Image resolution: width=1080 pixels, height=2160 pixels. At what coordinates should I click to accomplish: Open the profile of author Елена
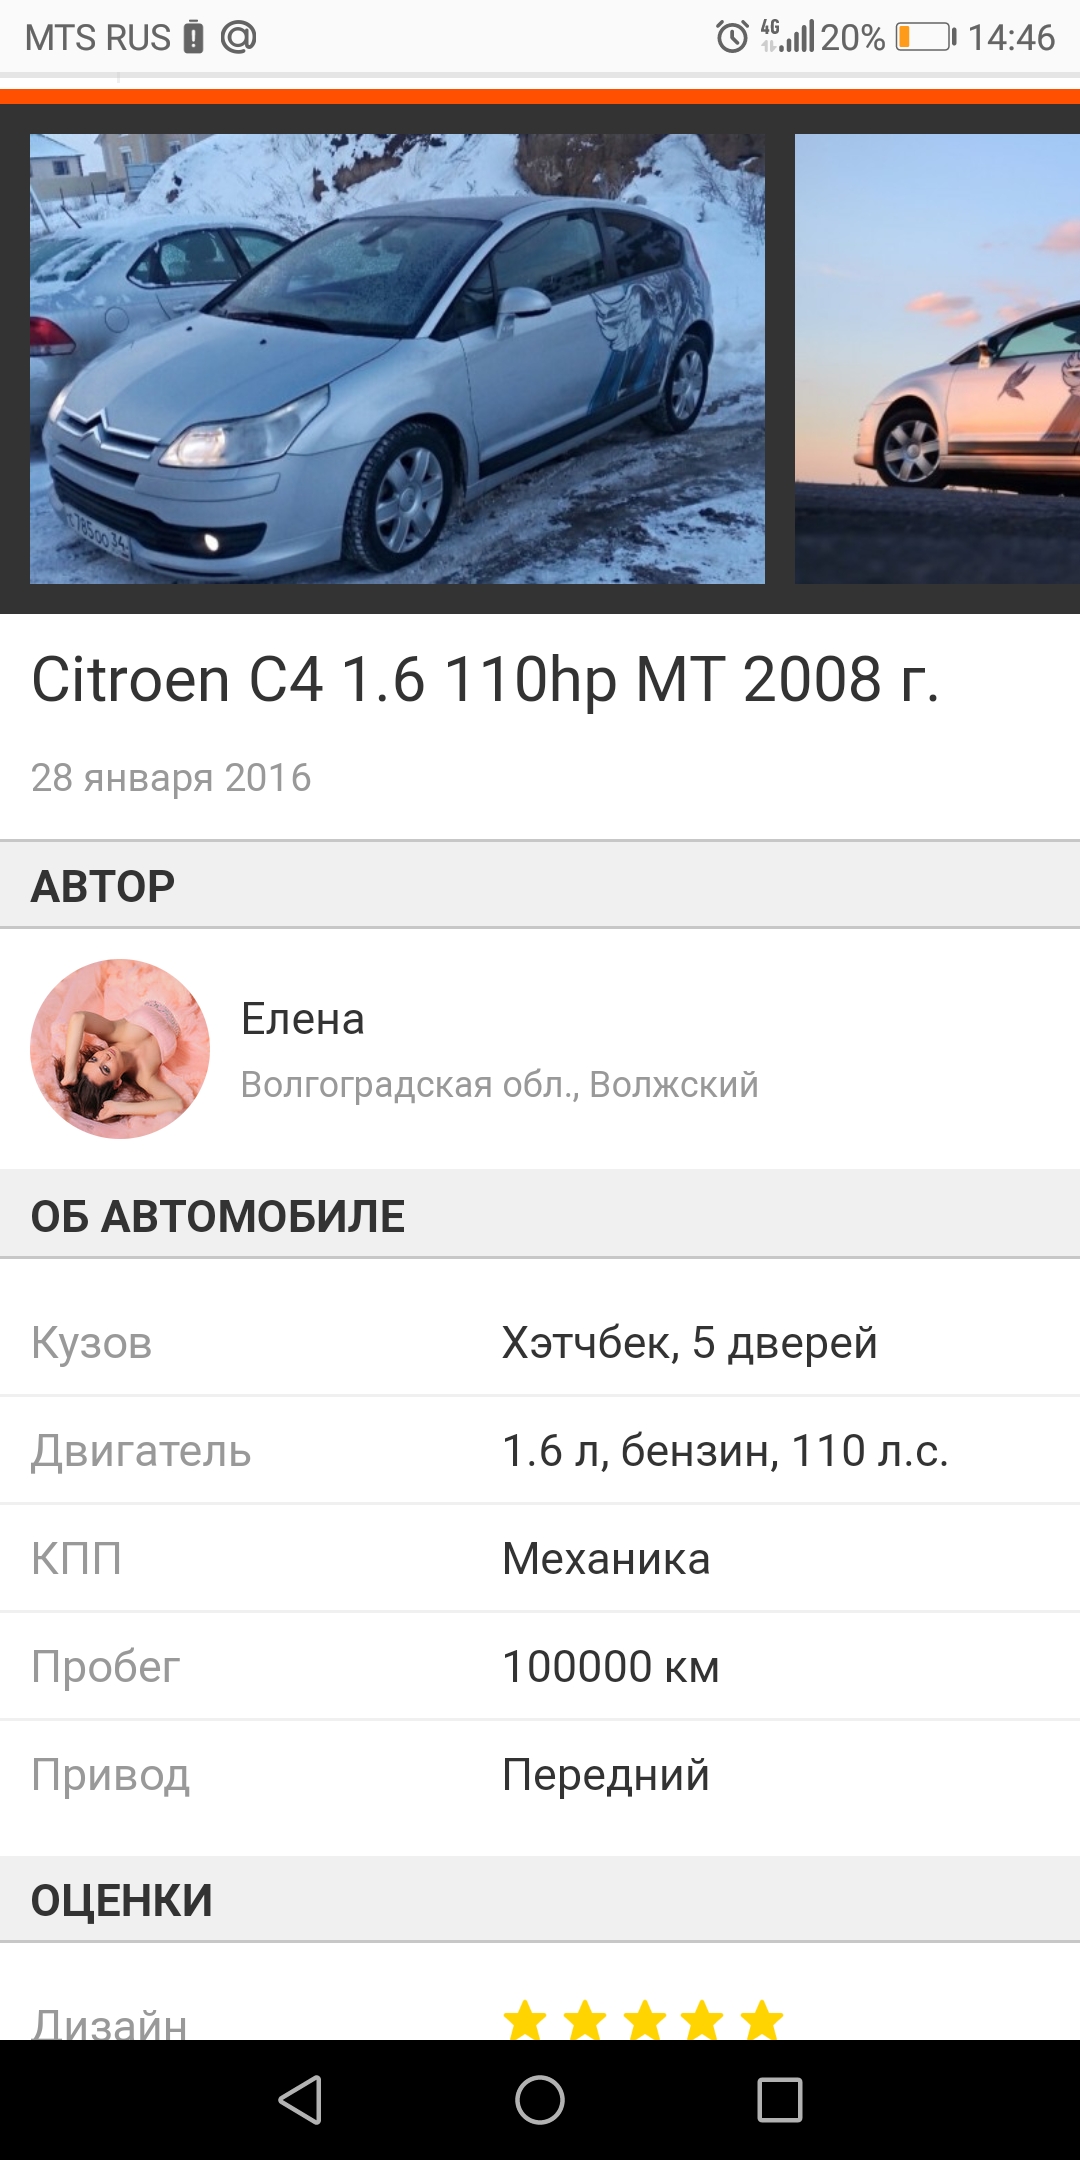(303, 1019)
